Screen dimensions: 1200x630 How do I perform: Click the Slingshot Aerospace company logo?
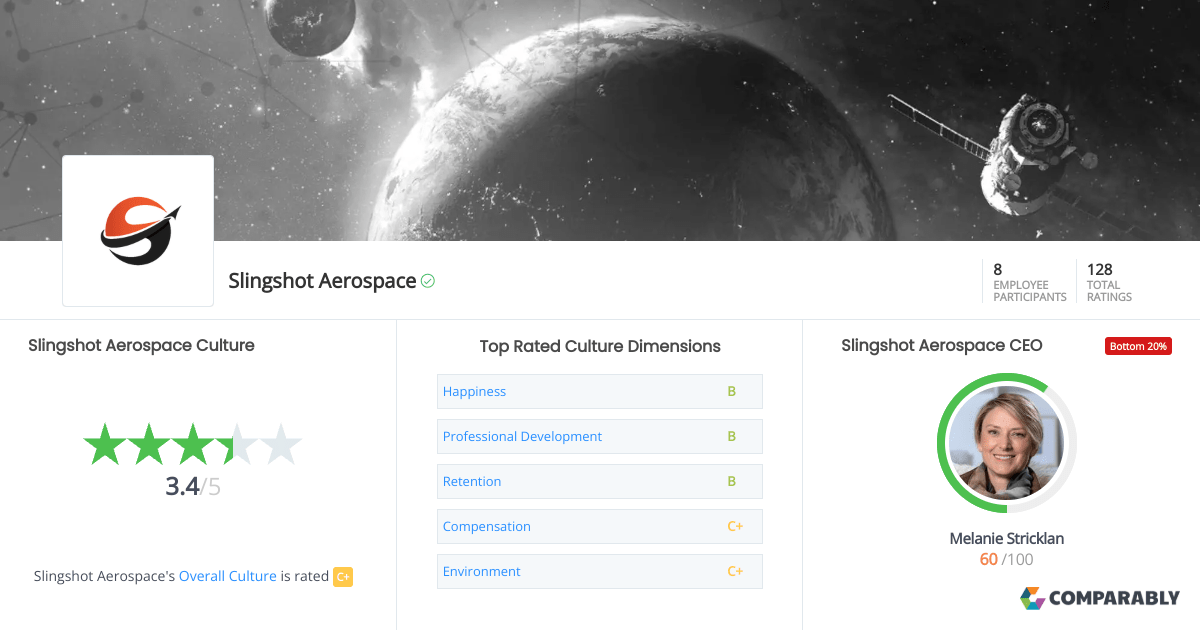(137, 229)
